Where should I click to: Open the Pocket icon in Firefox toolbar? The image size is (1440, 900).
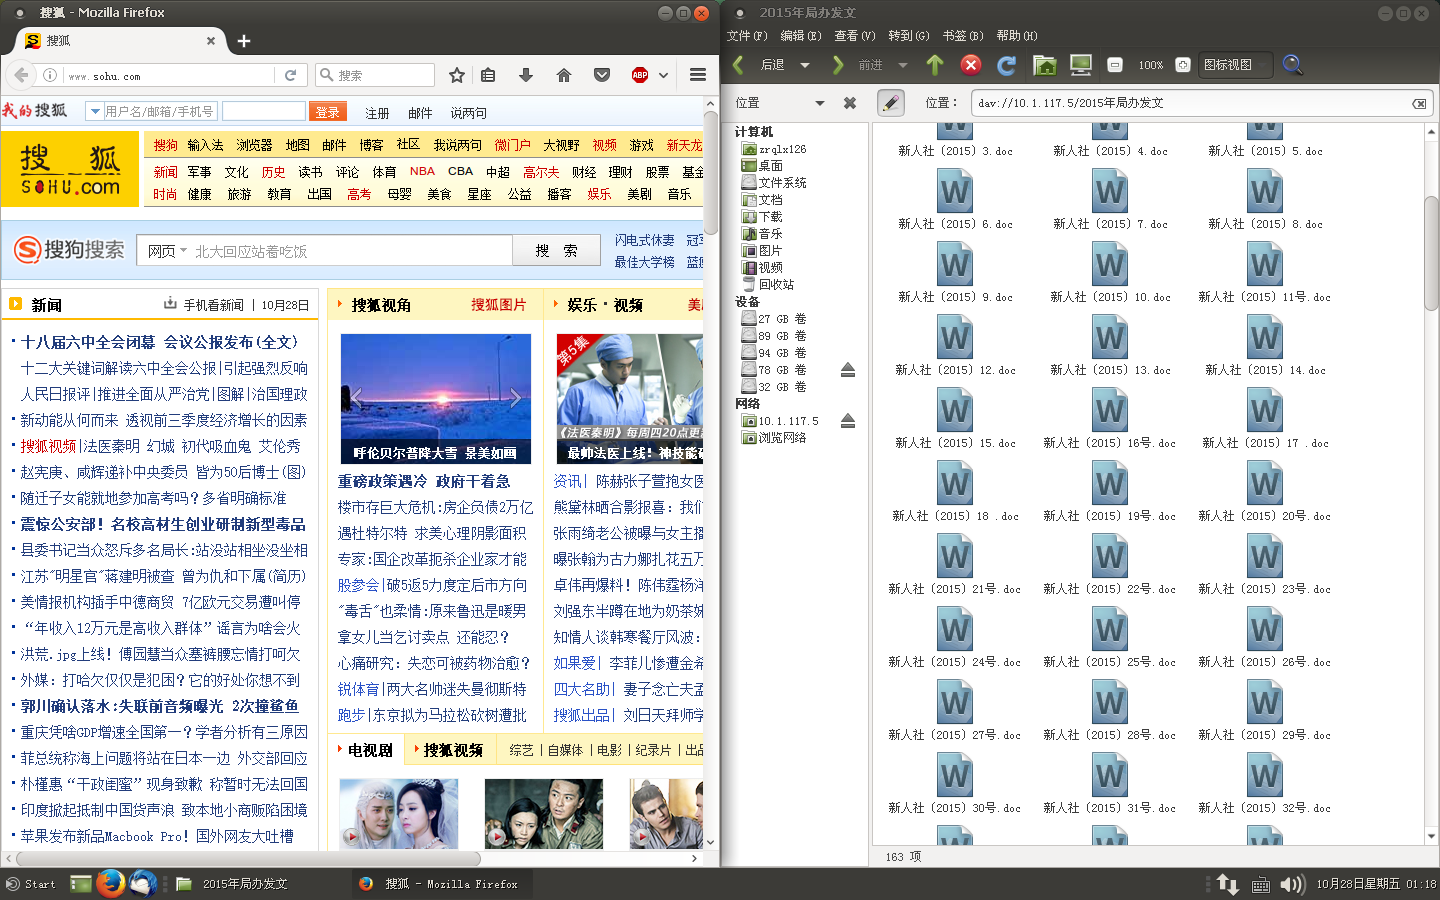point(602,75)
